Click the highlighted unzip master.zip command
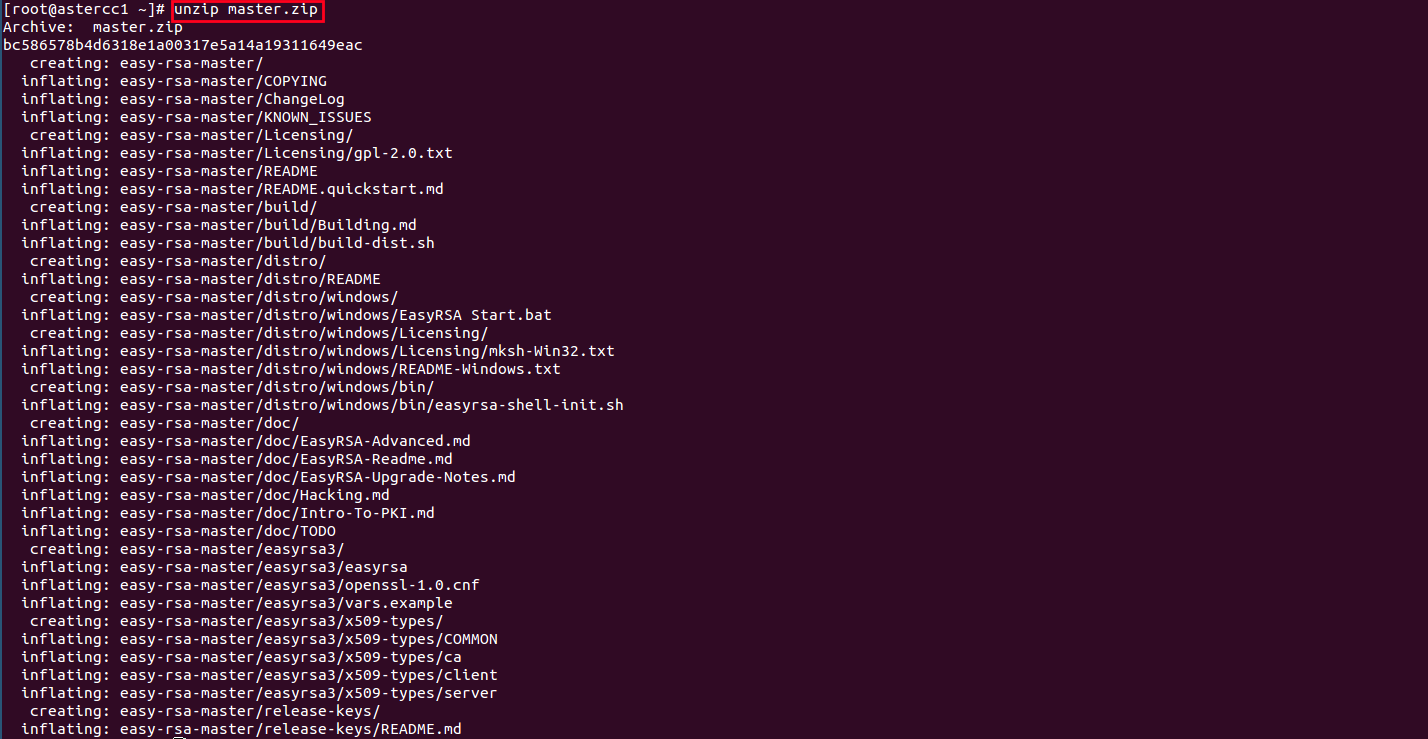The width and height of the screenshot is (1428, 739). pos(248,10)
